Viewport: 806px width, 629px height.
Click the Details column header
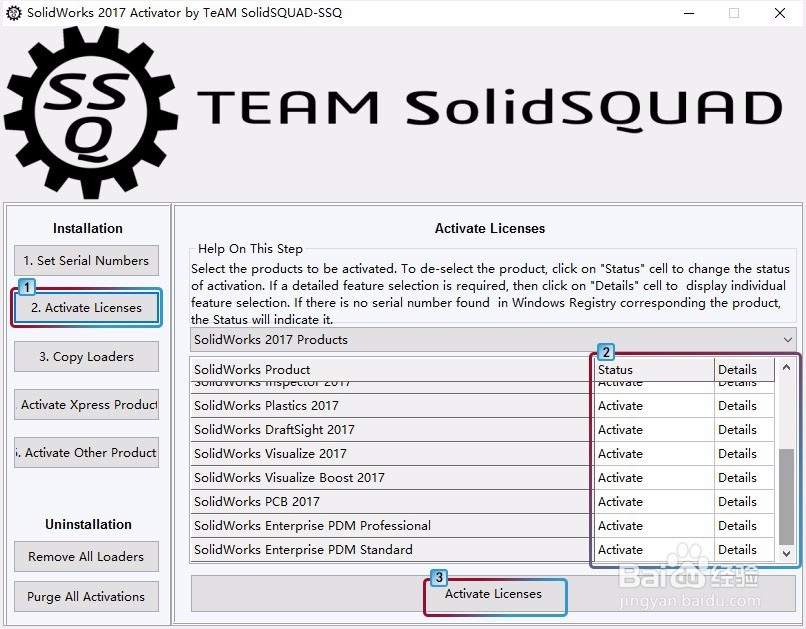(744, 369)
